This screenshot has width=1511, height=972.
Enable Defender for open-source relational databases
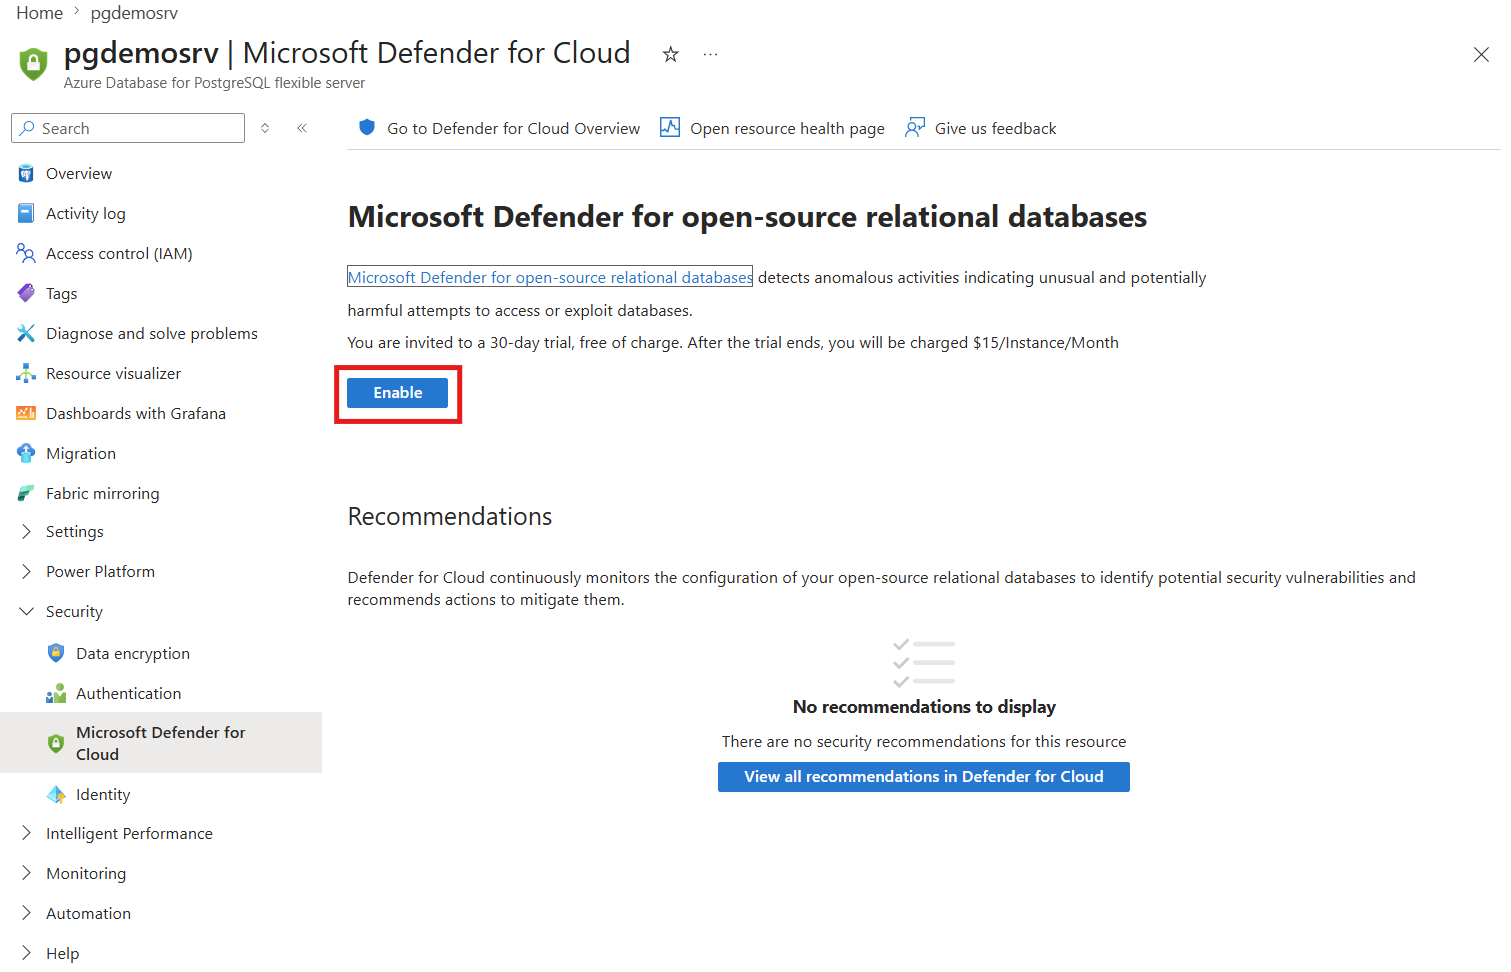[x=398, y=393]
